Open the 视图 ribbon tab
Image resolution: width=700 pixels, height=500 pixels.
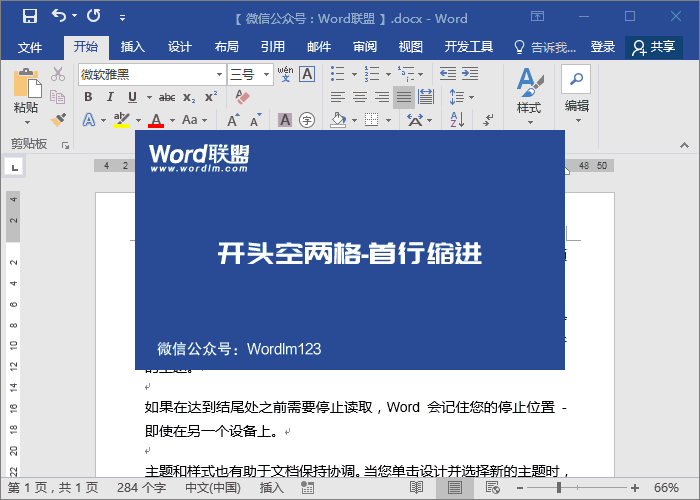(411, 47)
